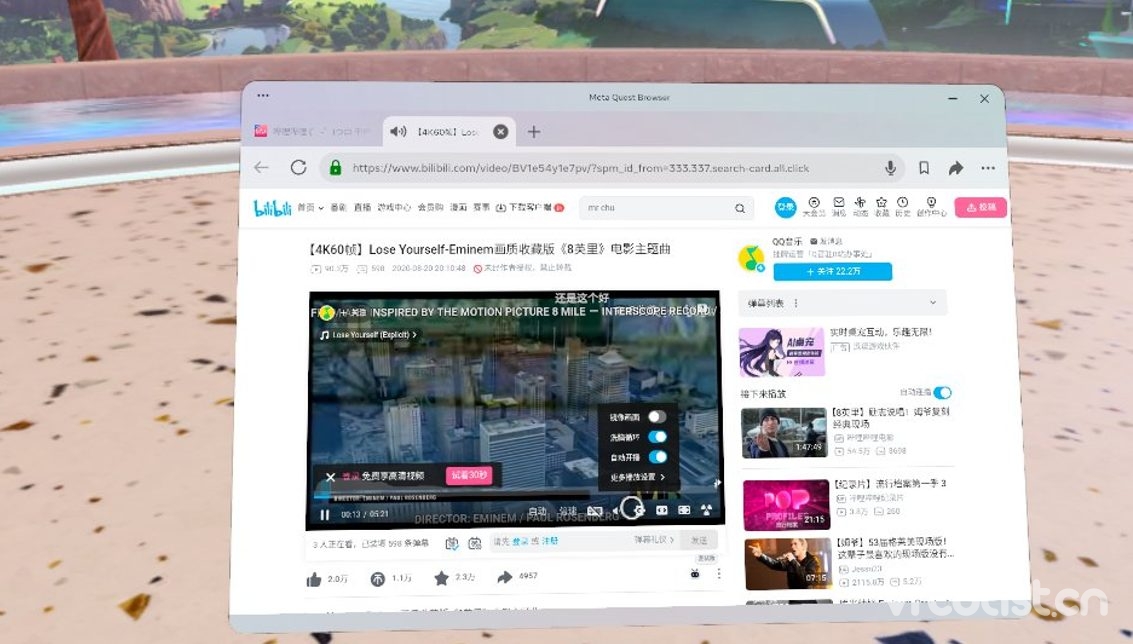This screenshot has width=1133, height=644.
Task: Open the window options dots above the tabs
Action: pyautogui.click(x=263, y=95)
